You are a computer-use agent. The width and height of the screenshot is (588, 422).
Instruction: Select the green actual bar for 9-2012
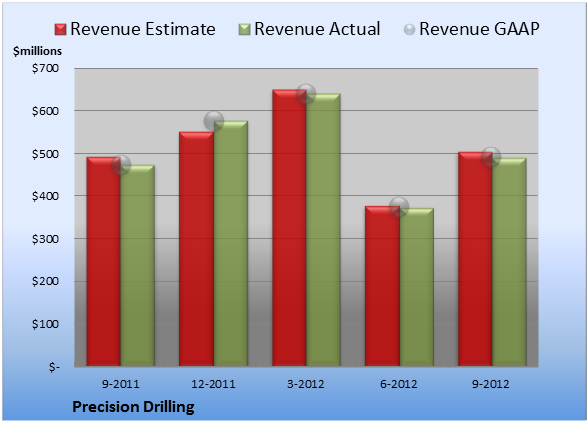tap(509, 262)
